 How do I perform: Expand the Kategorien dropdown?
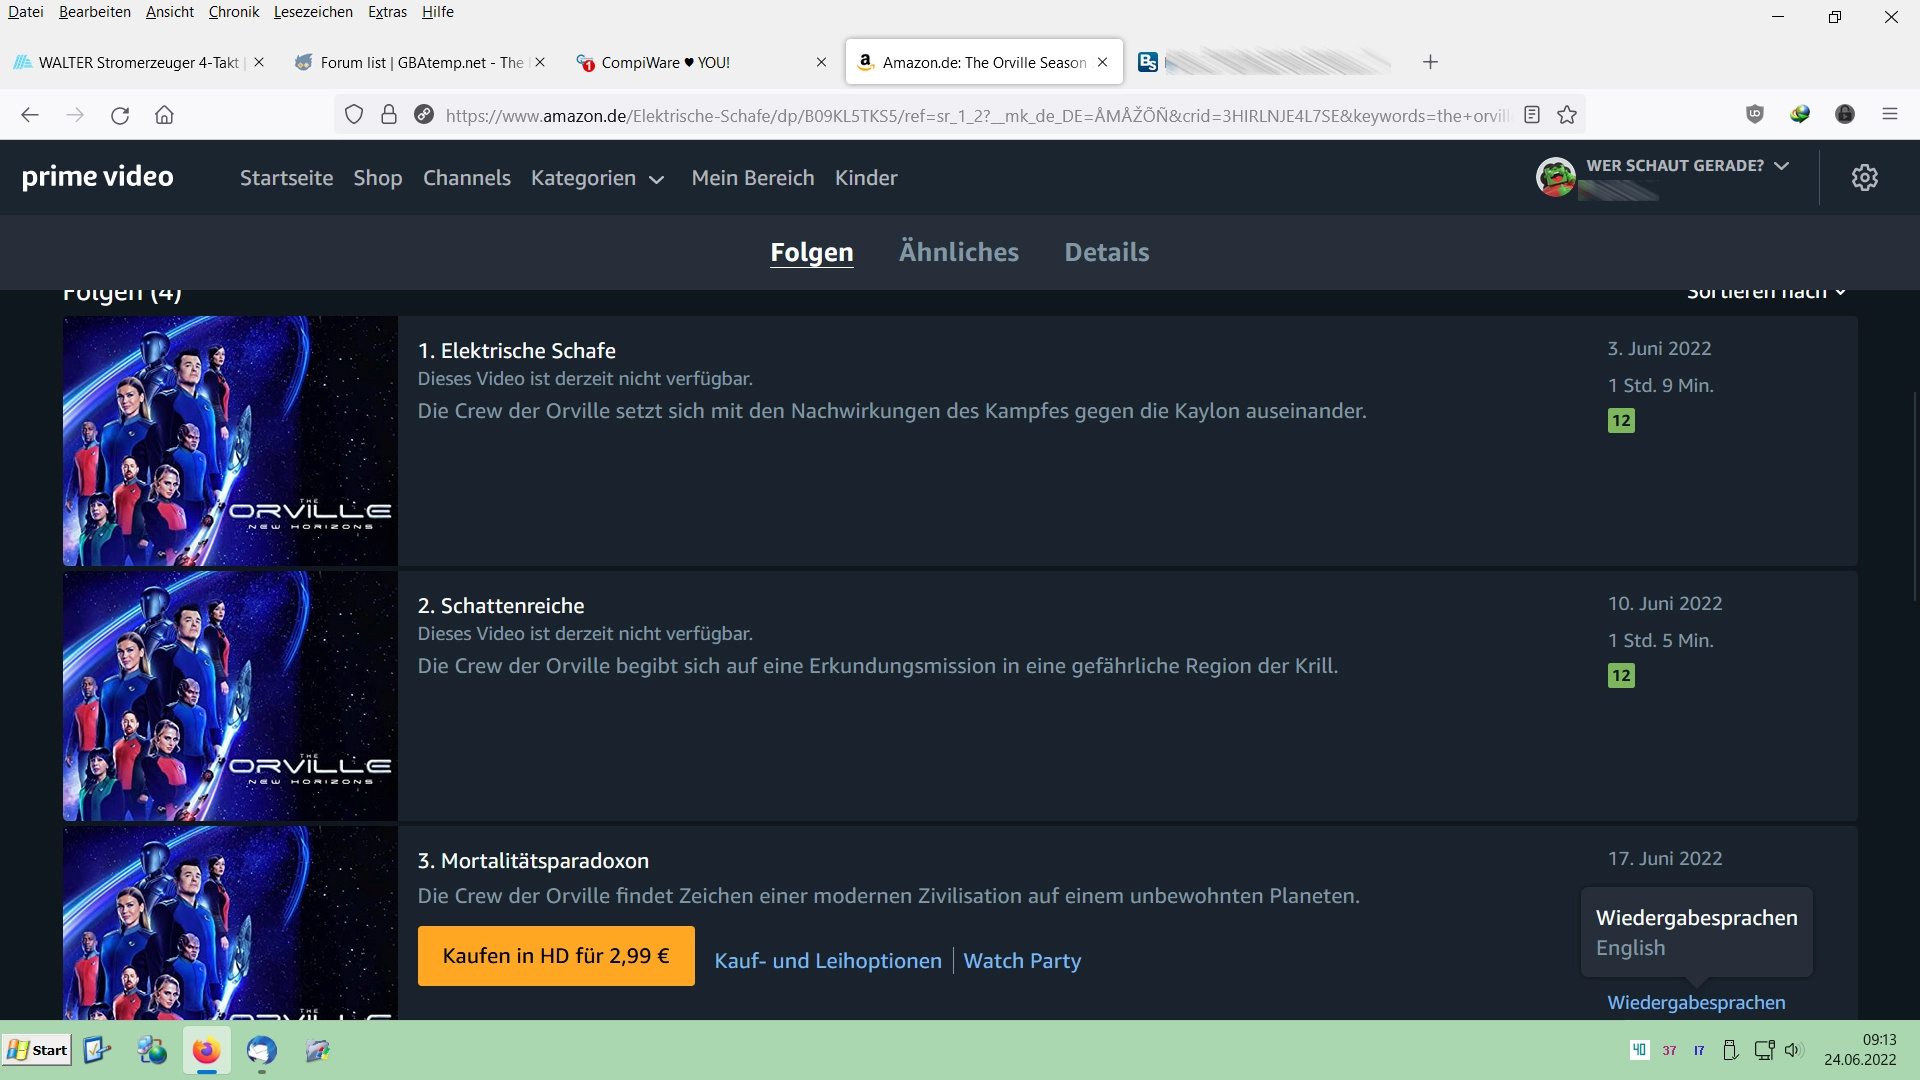597,178
